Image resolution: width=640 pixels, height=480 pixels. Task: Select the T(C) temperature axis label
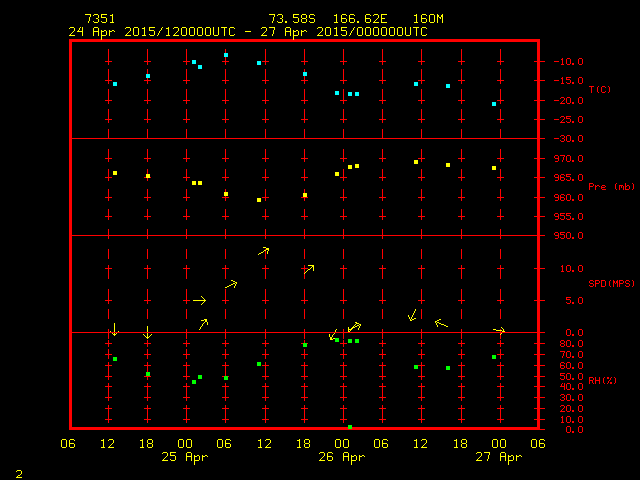coord(599,90)
